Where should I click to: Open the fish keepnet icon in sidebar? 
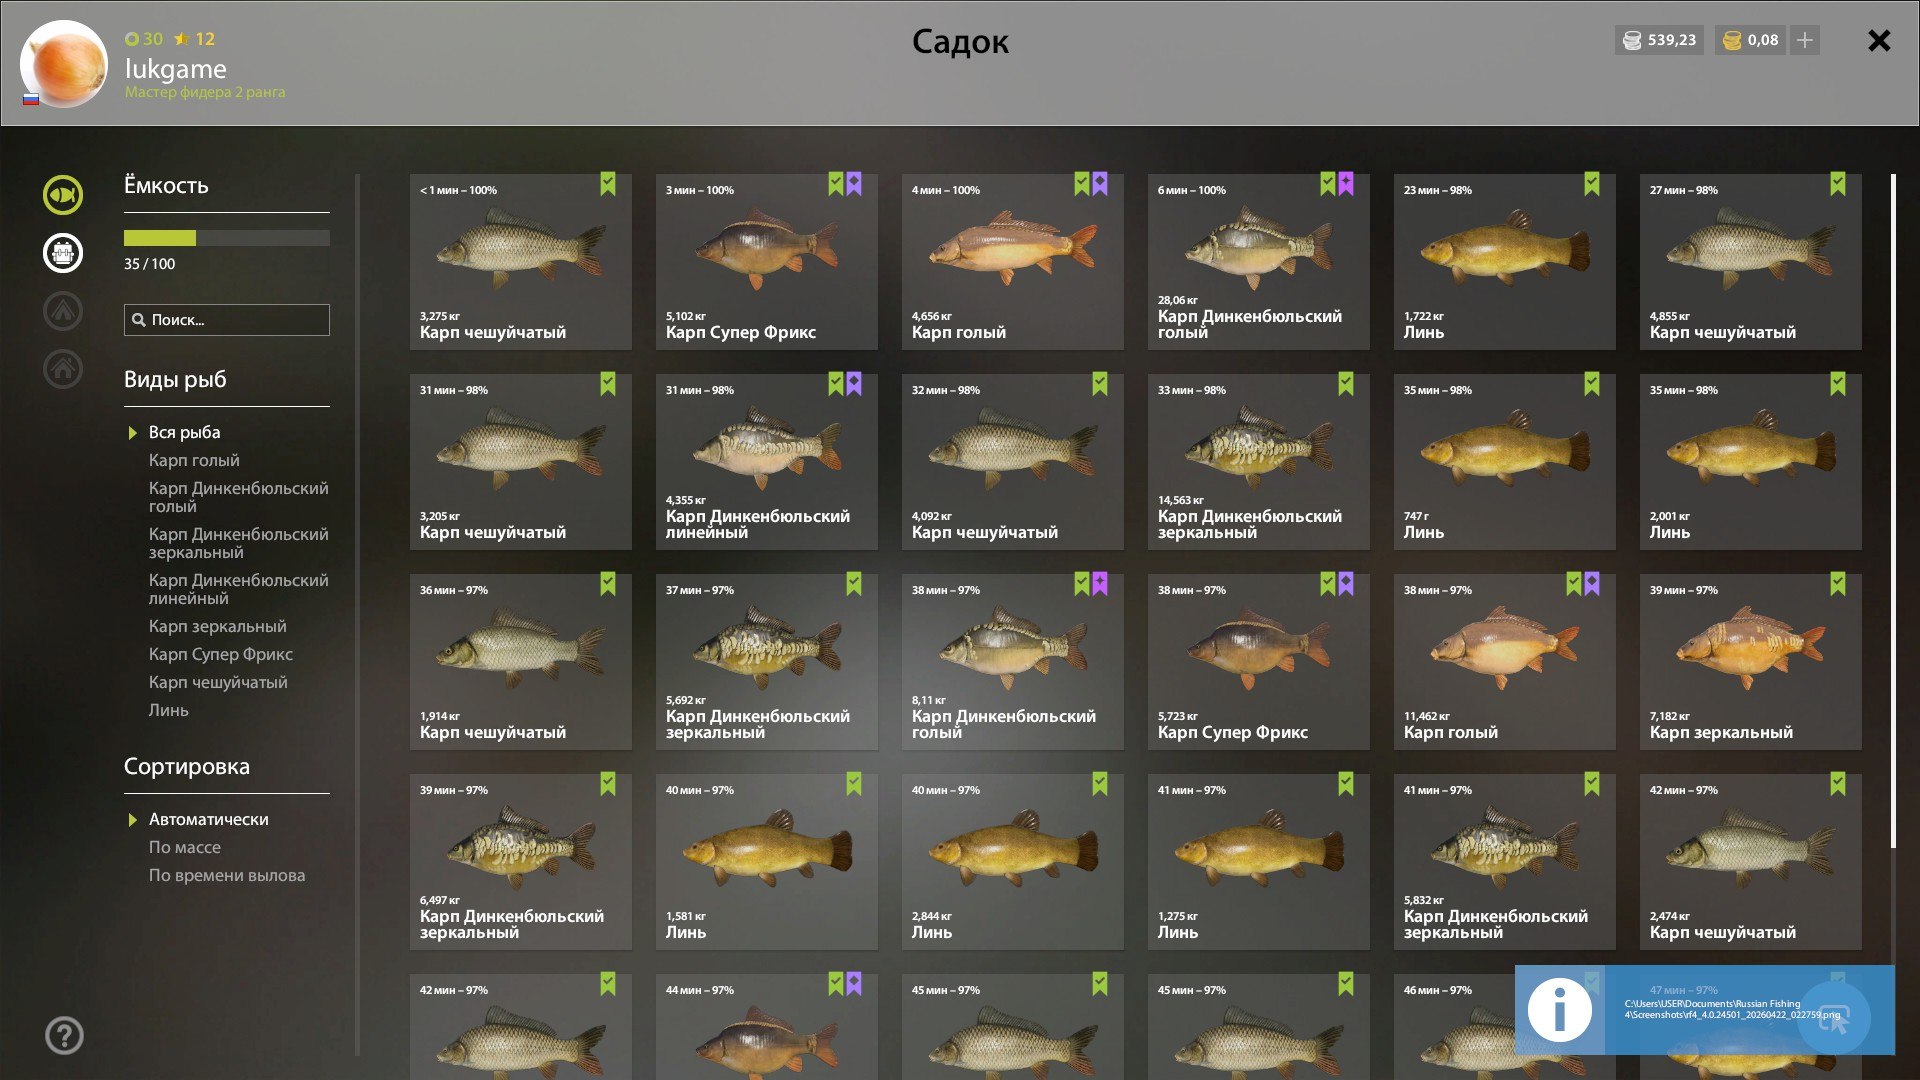point(63,195)
